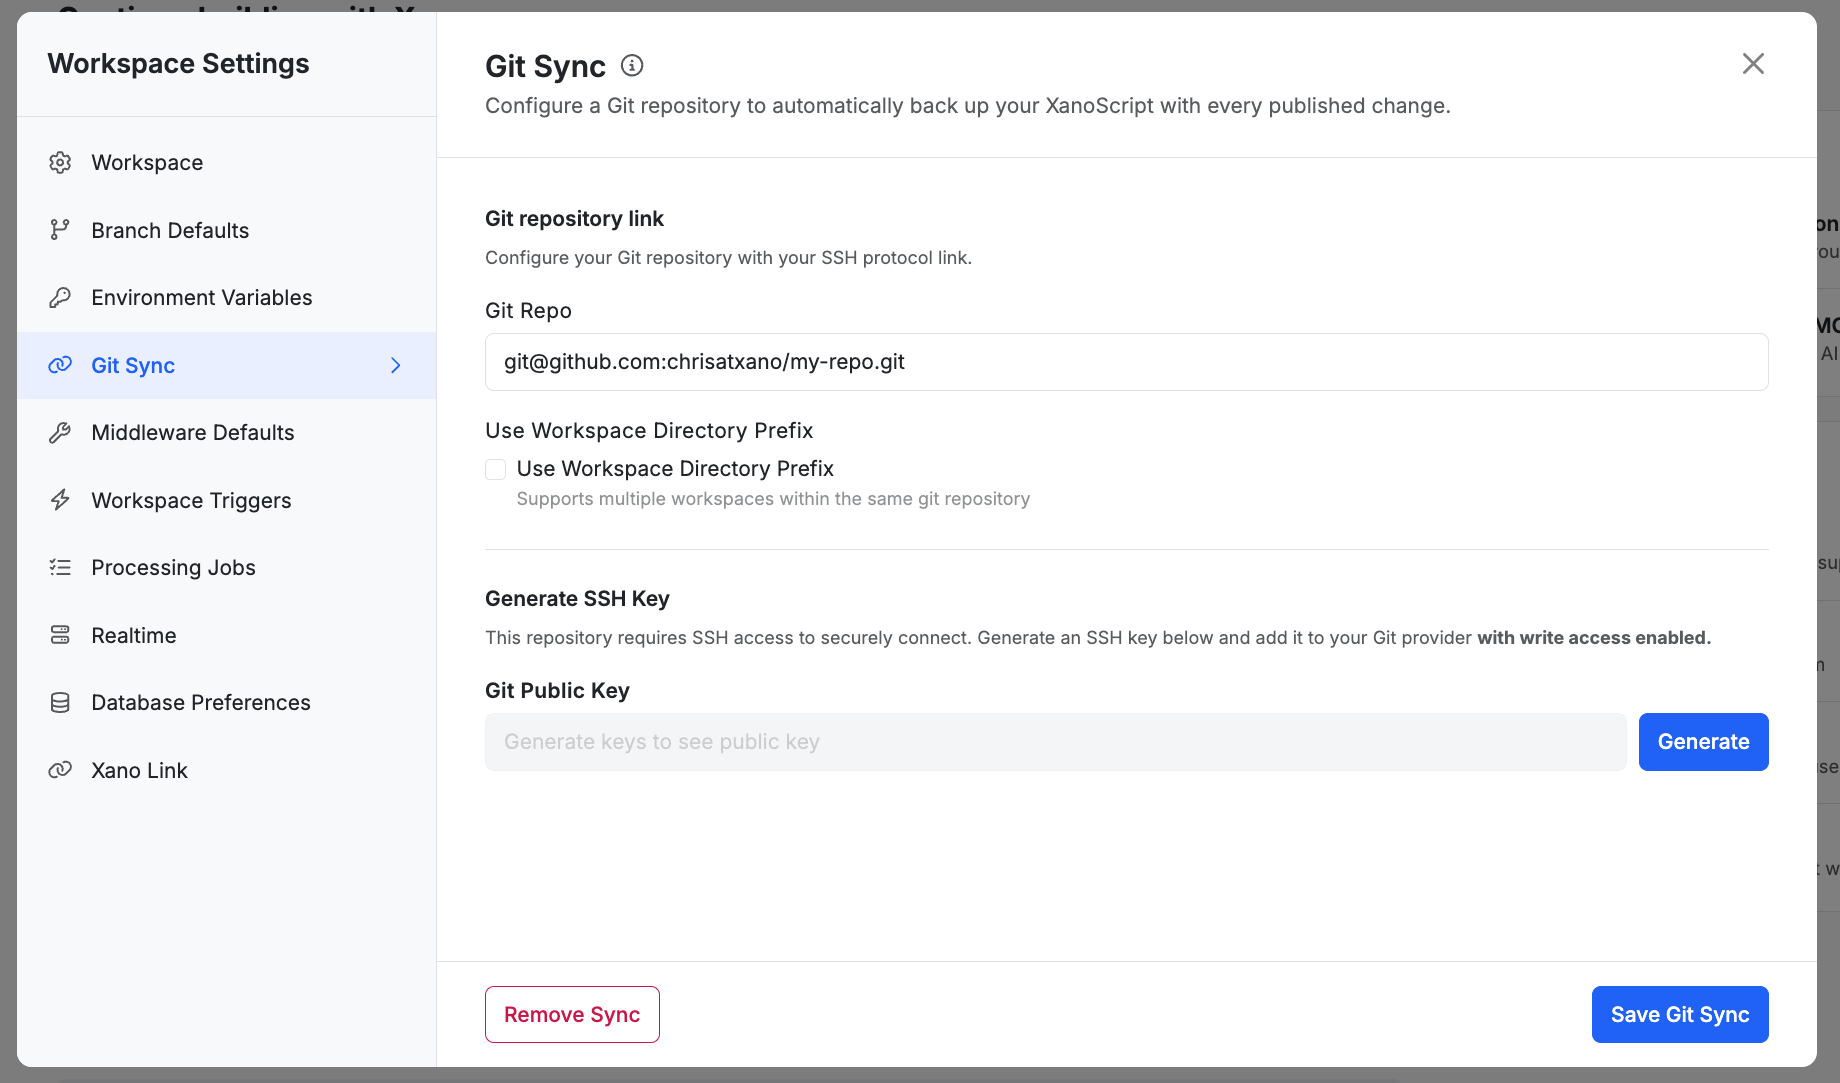The height and width of the screenshot is (1083, 1840).
Task: Select the Middleware Defaults wrench icon
Action: pyautogui.click(x=61, y=432)
